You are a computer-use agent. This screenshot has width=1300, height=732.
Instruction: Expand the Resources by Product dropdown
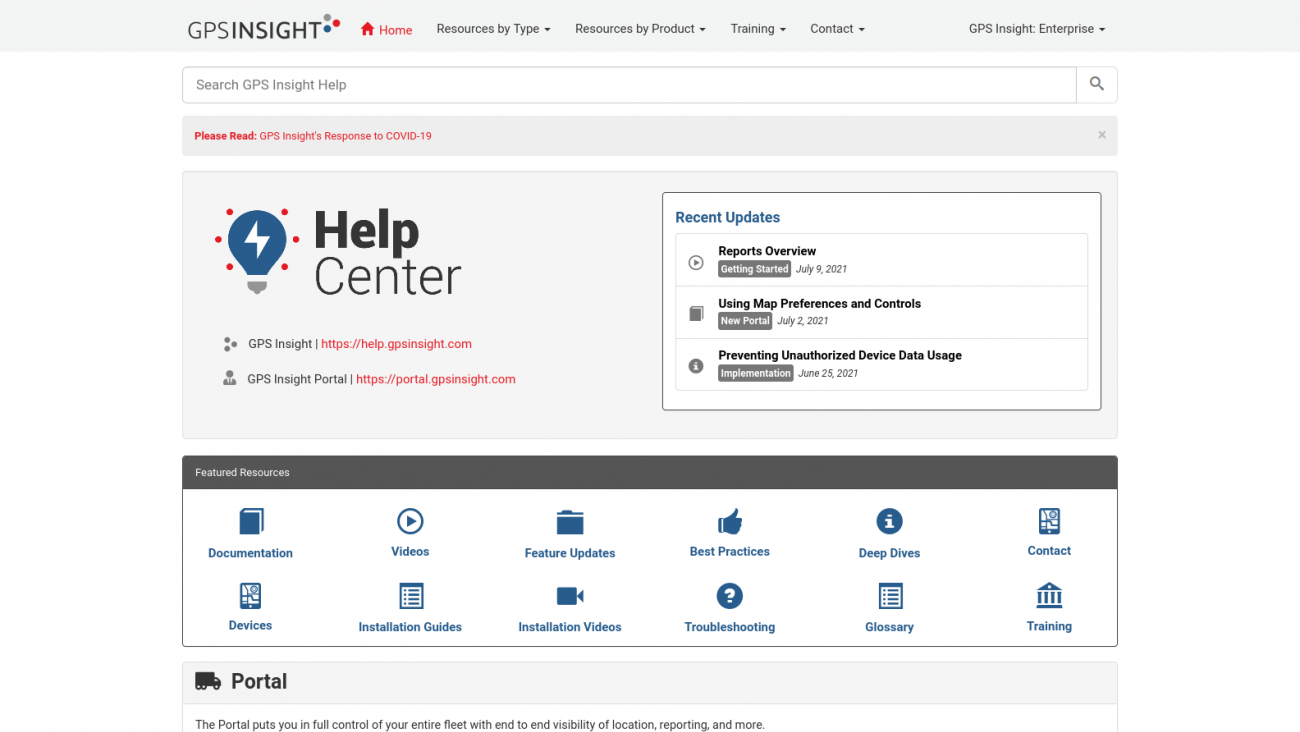[x=640, y=29]
